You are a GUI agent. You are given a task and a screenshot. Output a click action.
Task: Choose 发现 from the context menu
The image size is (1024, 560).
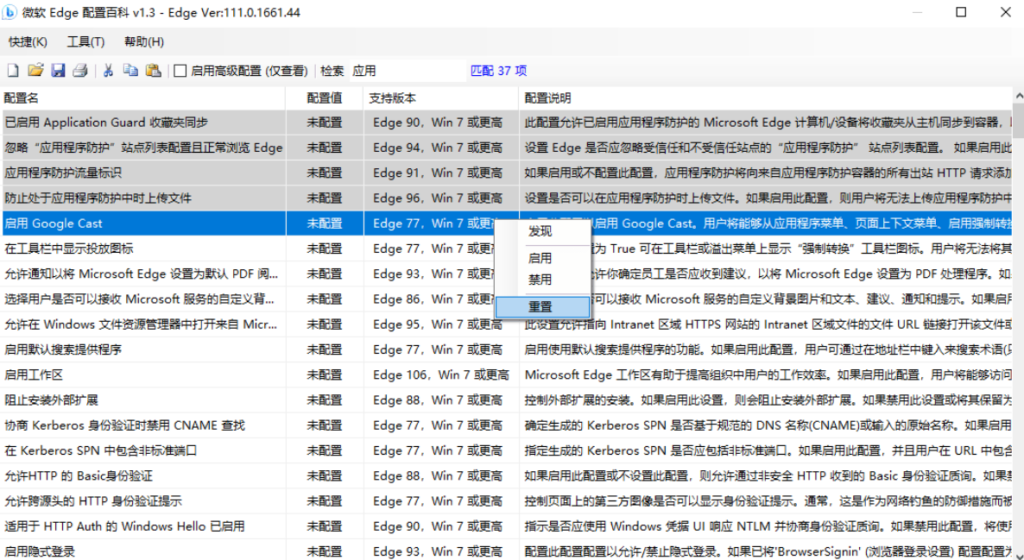click(540, 231)
